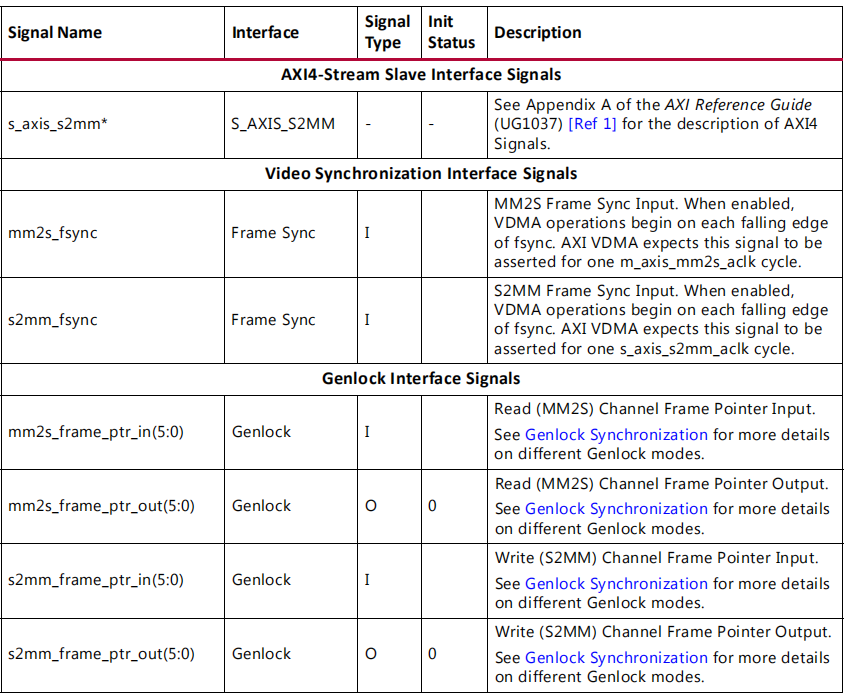Select the Signal Name column header

point(55,32)
